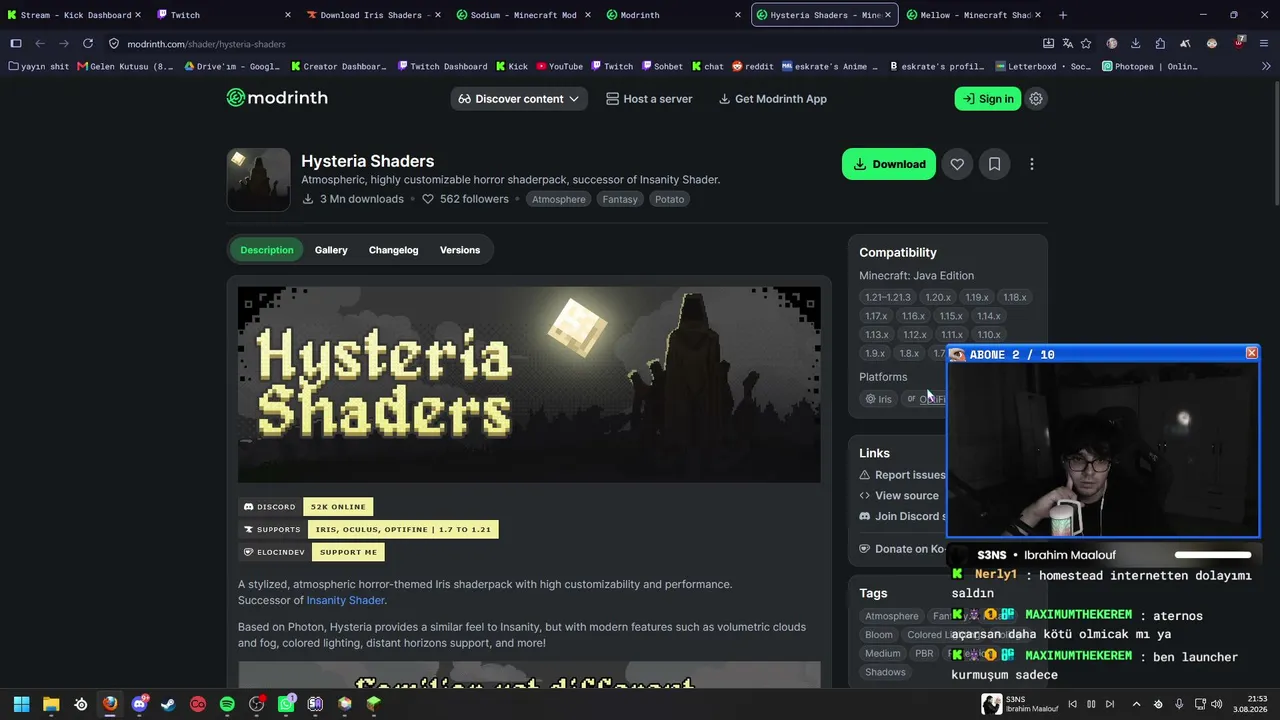Open Spotify from the taskbar
This screenshot has height=720, width=1280.
coord(227,704)
